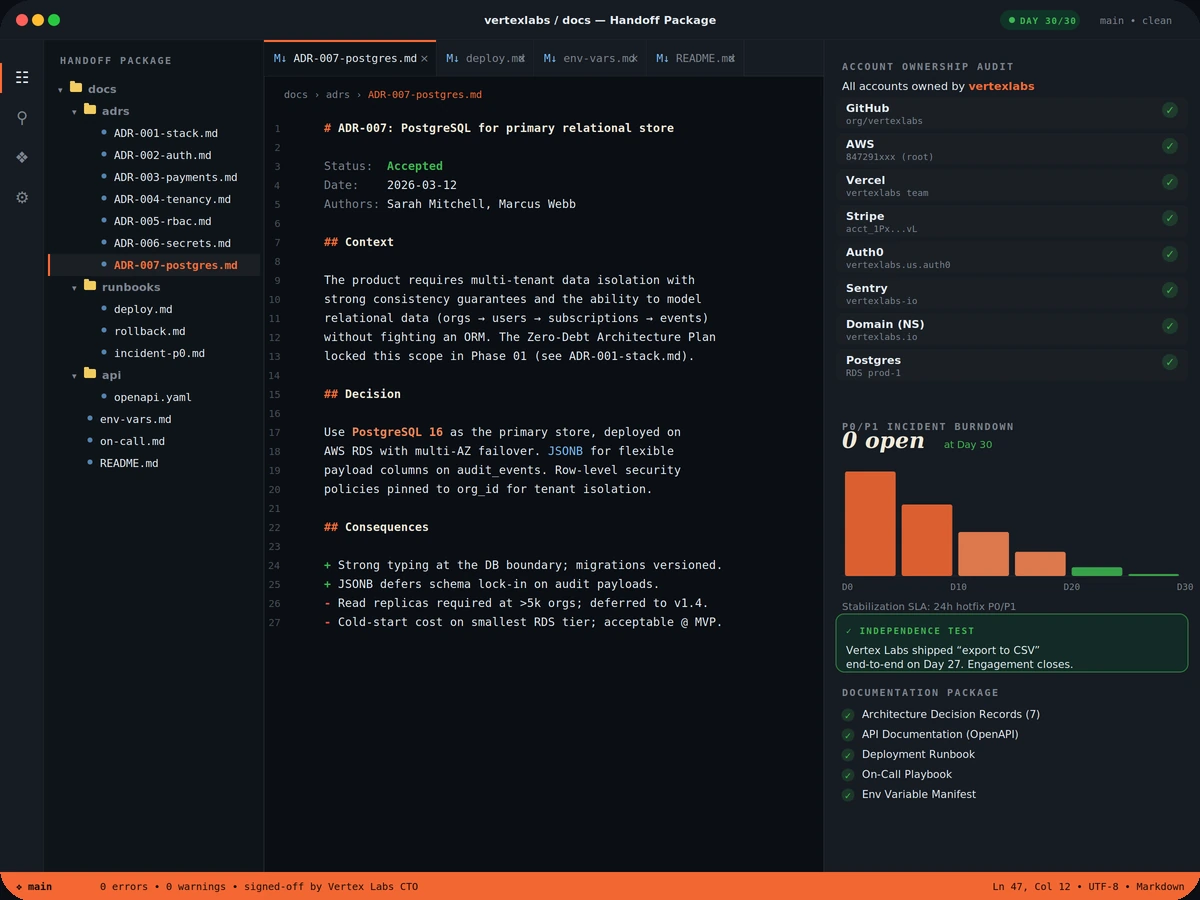
Task: Click the tallest D0 burndown bar
Action: 870,524
